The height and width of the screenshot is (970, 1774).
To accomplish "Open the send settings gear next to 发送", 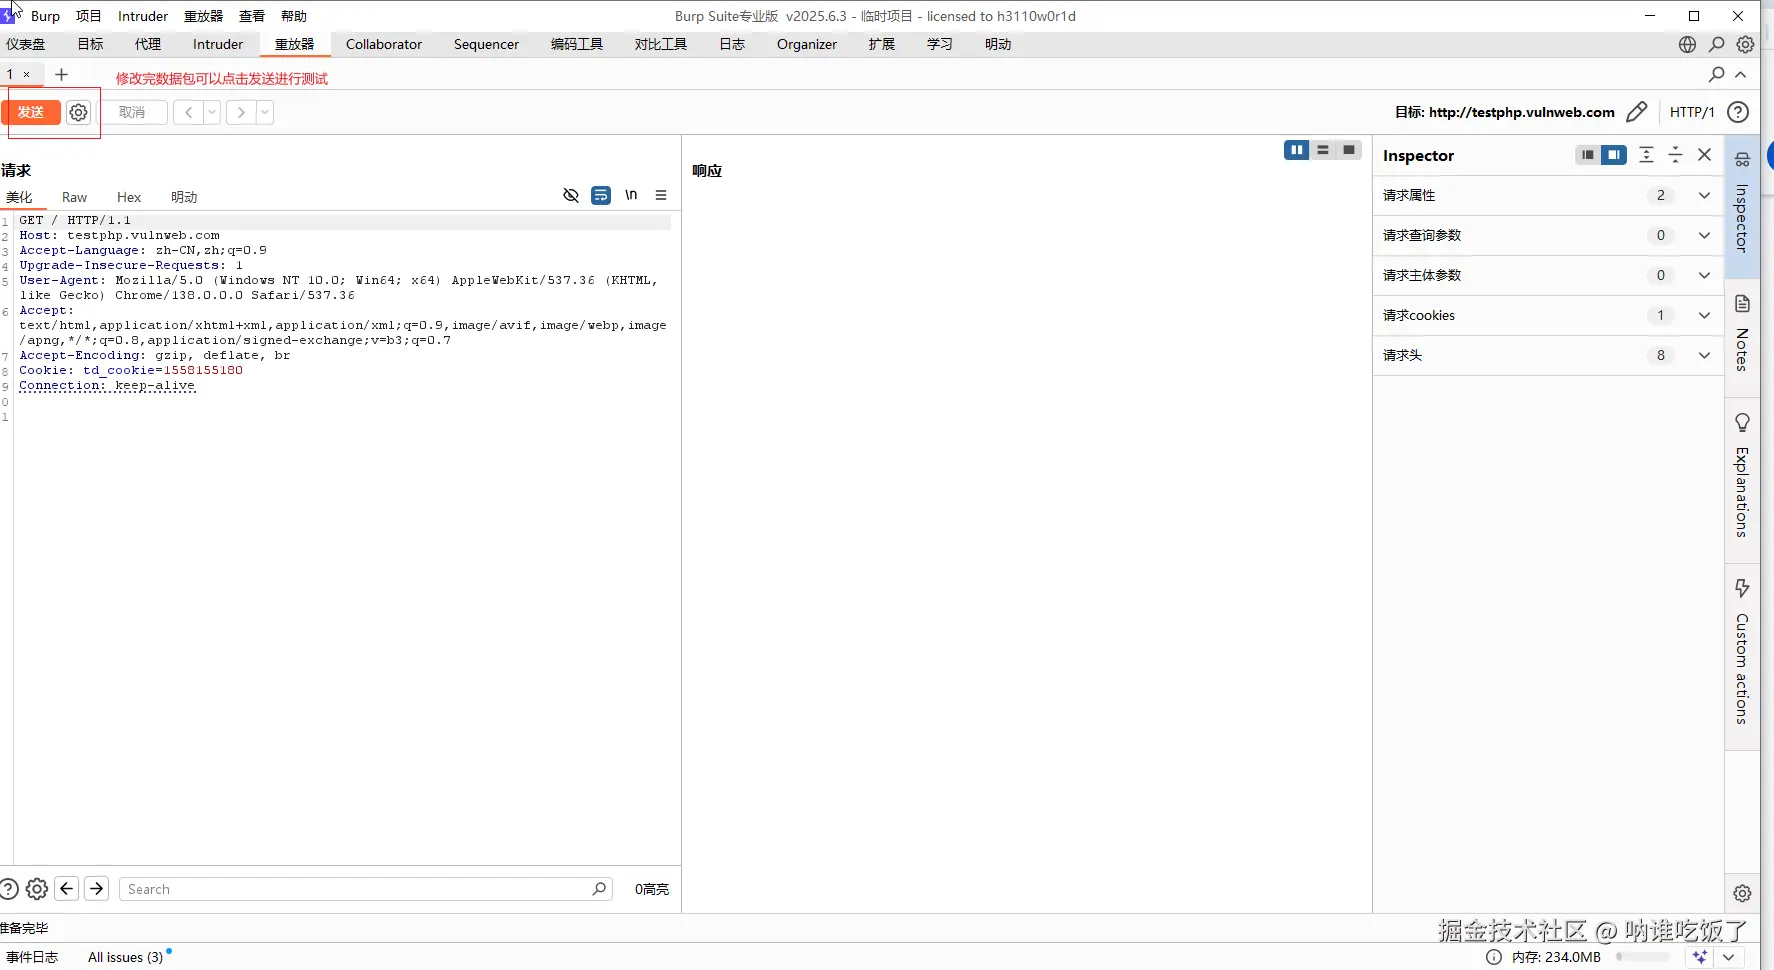I will [78, 112].
